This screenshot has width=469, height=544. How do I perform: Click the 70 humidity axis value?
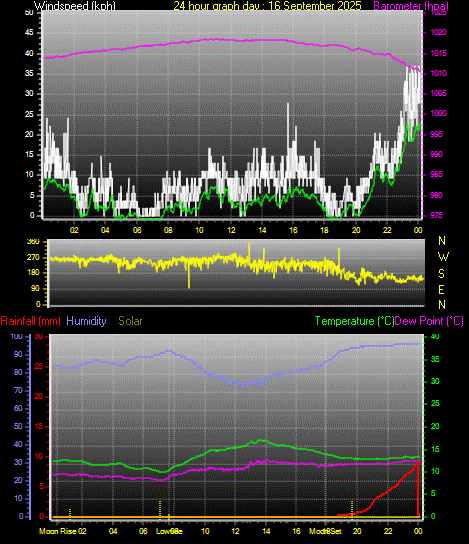coord(18,391)
